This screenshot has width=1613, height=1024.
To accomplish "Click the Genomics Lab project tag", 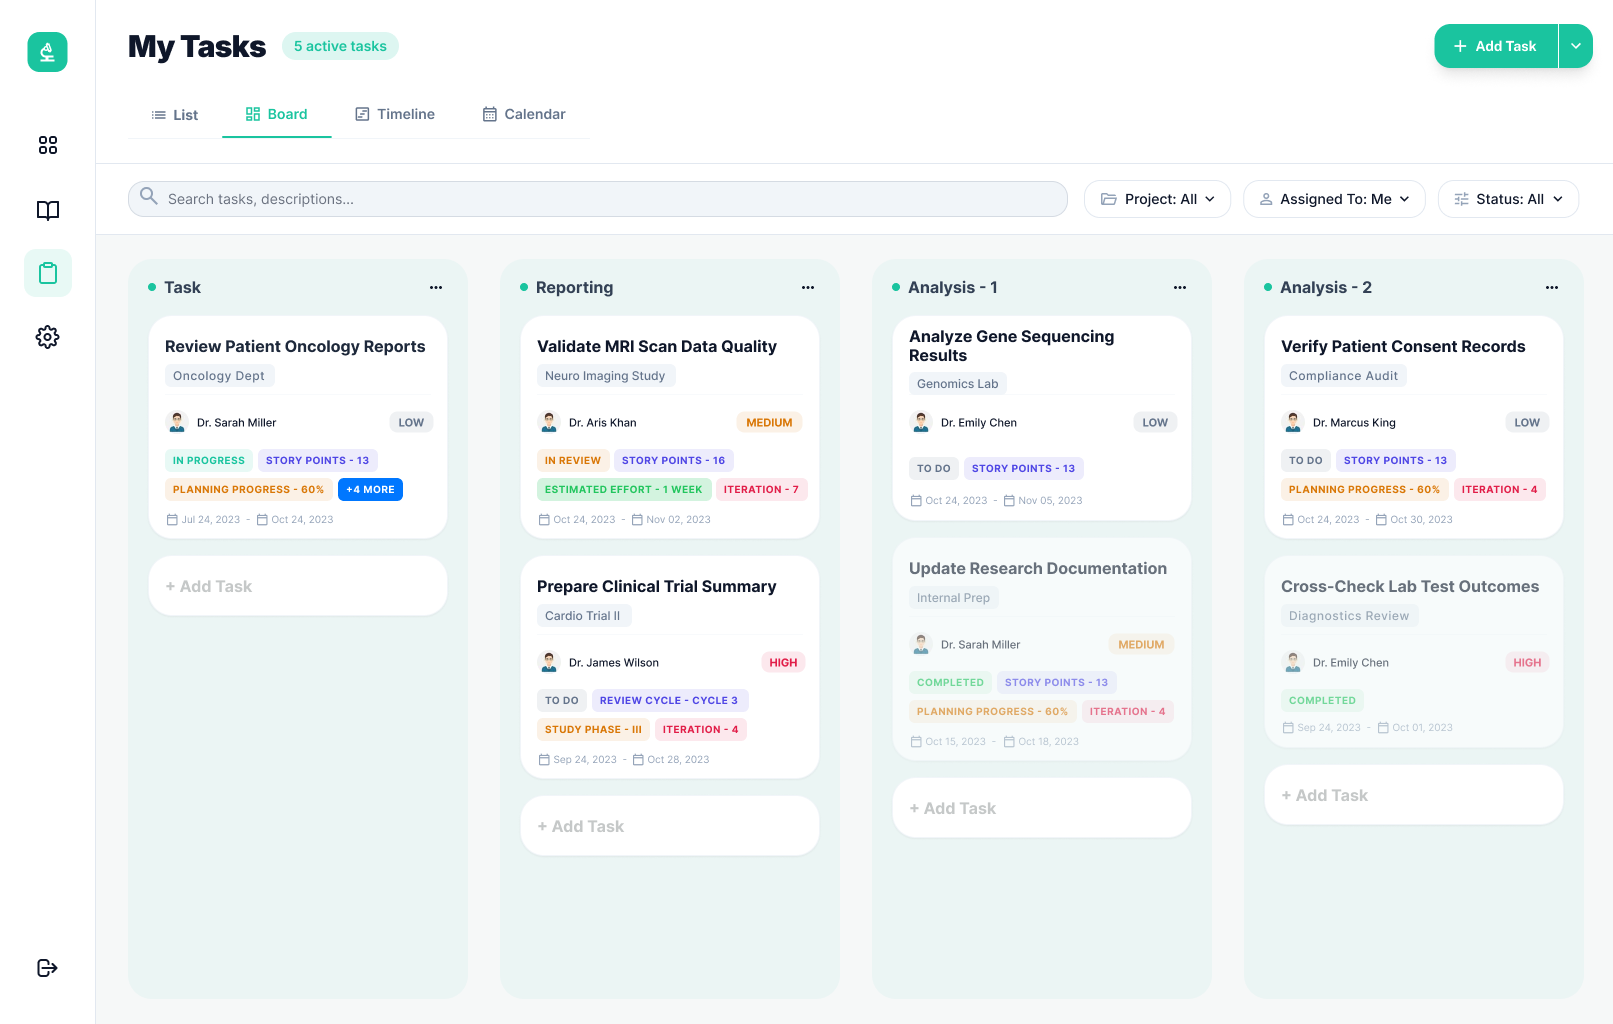I will point(958,384).
